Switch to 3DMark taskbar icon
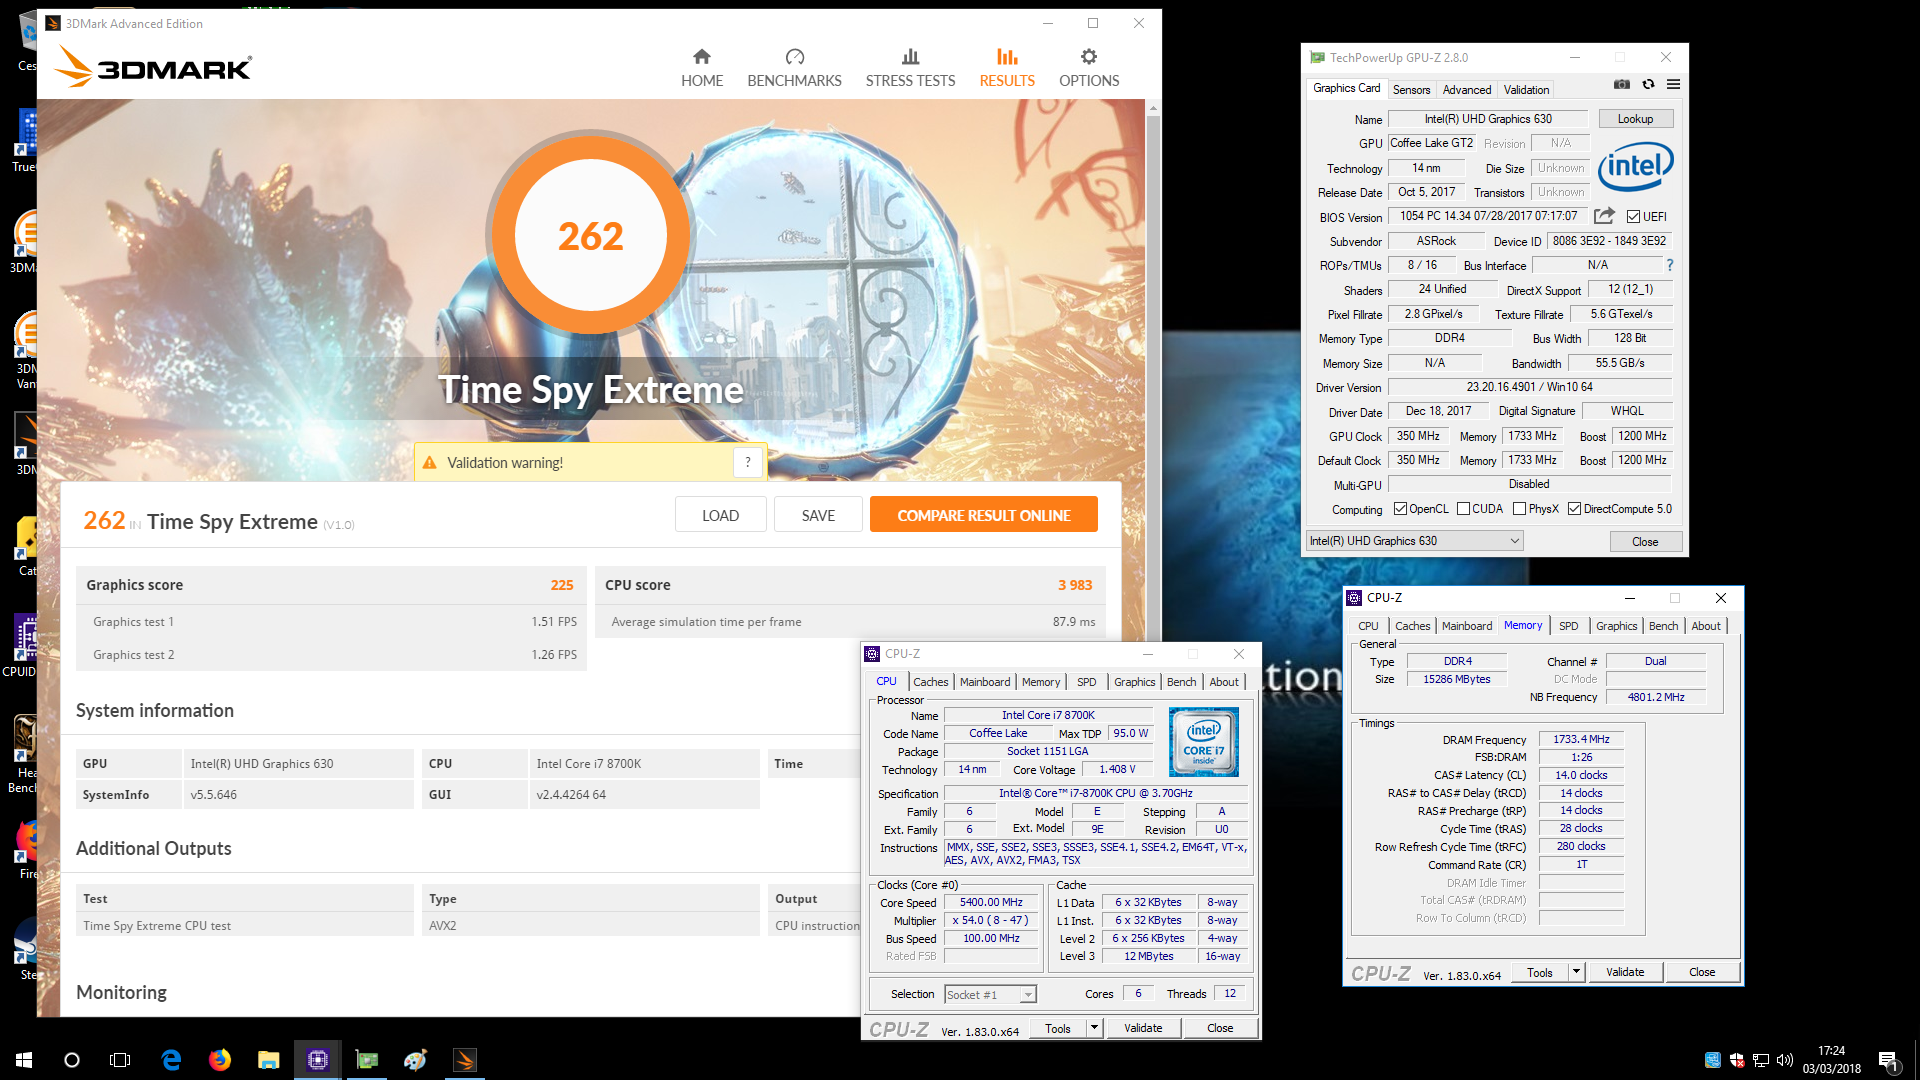The height and width of the screenshot is (1080, 1920). 465,1060
